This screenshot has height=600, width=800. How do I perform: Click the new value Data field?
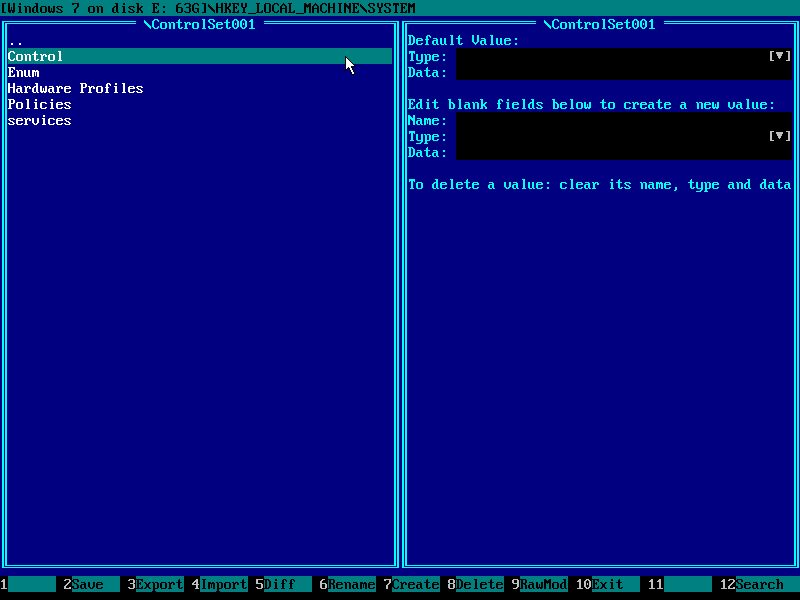tap(623, 152)
